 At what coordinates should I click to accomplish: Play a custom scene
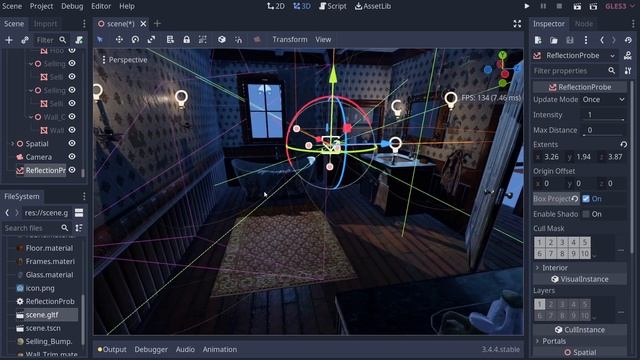point(593,6)
